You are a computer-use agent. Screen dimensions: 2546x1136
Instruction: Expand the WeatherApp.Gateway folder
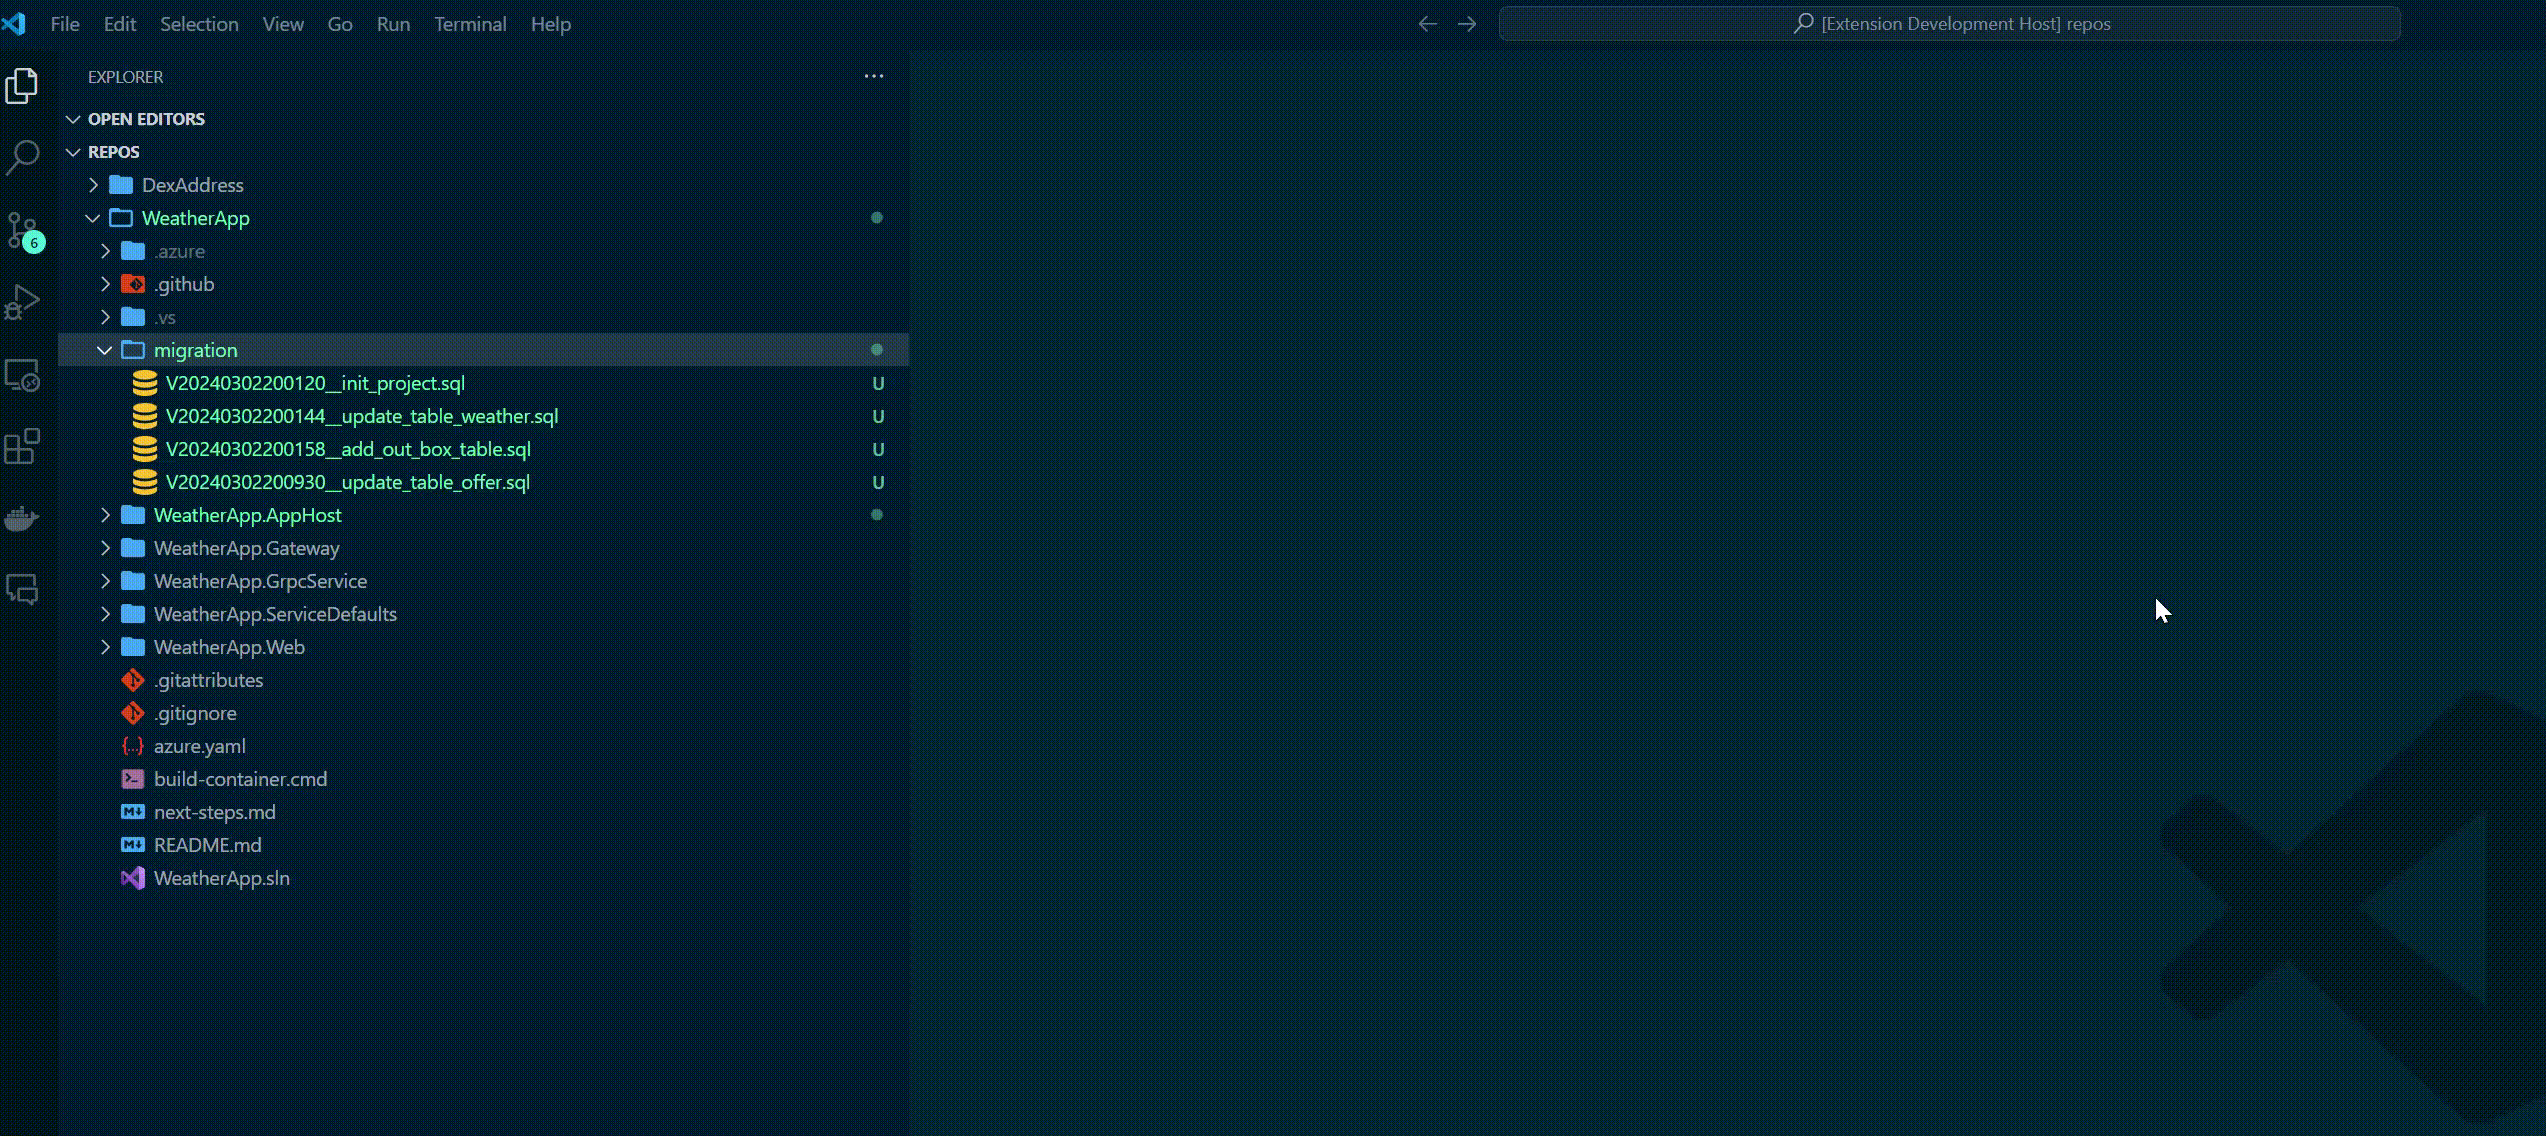pyautogui.click(x=105, y=548)
